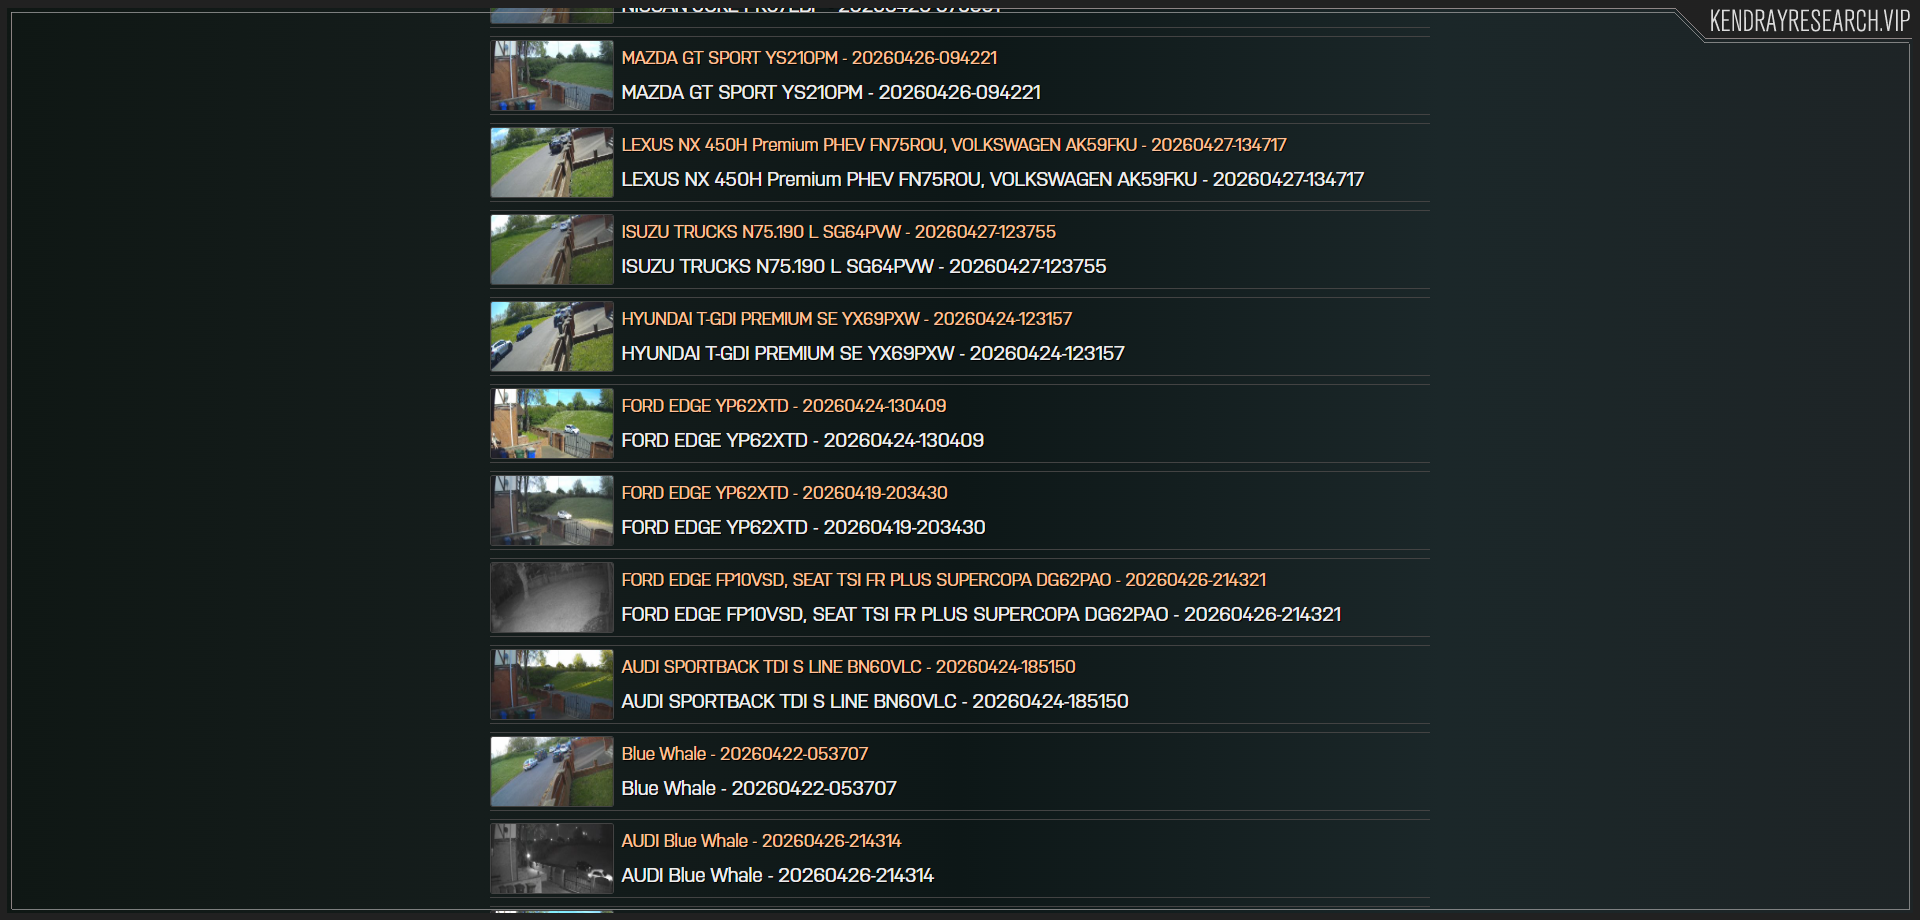Open orange link "AUDI Blue Whale - 20260426-214314"
The height and width of the screenshot is (920, 1920).
point(761,841)
